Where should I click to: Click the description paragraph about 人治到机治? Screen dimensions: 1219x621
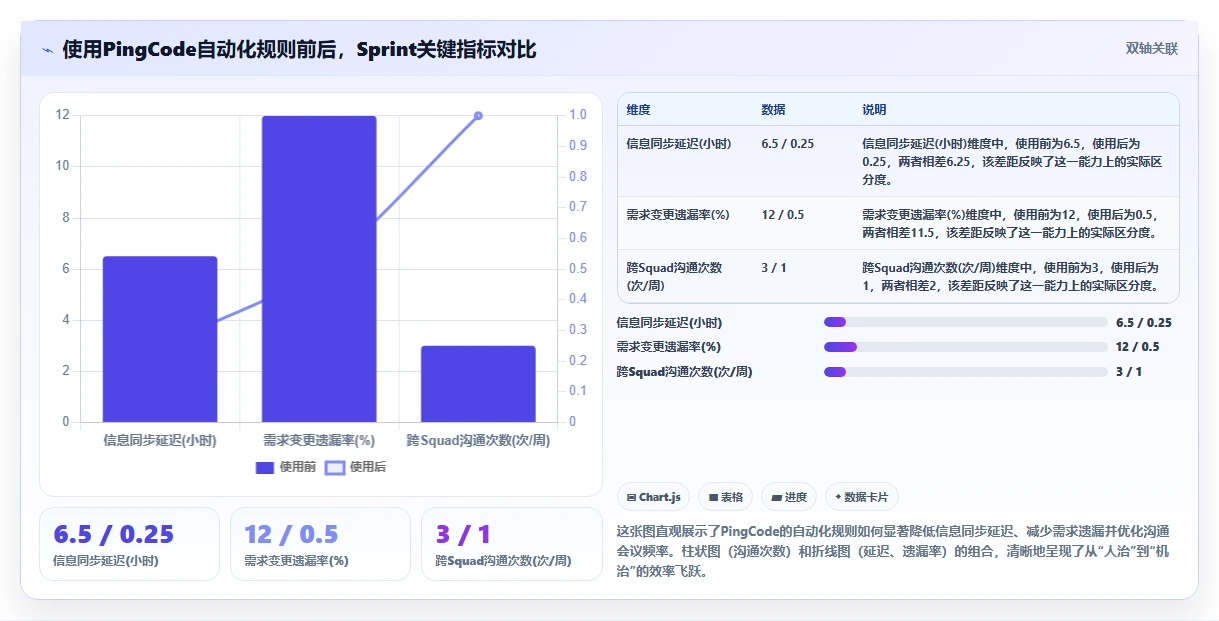coord(893,552)
